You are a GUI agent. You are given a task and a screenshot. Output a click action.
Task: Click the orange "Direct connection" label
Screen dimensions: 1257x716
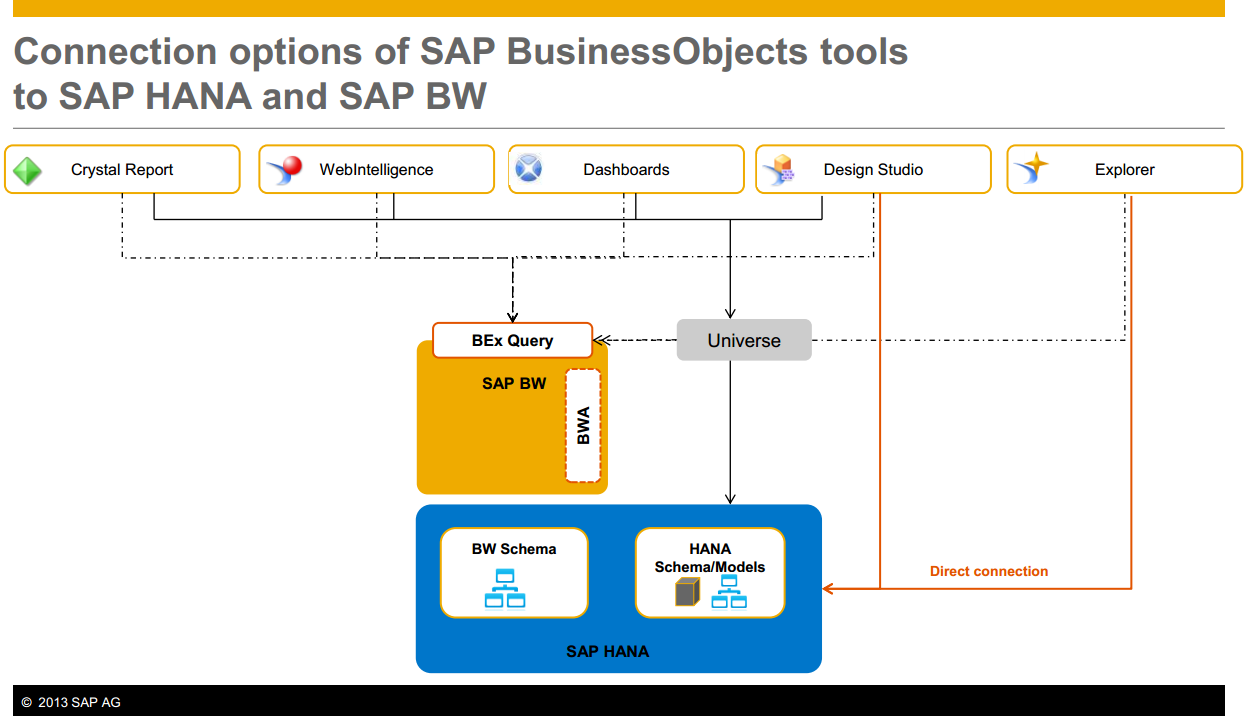click(988, 571)
